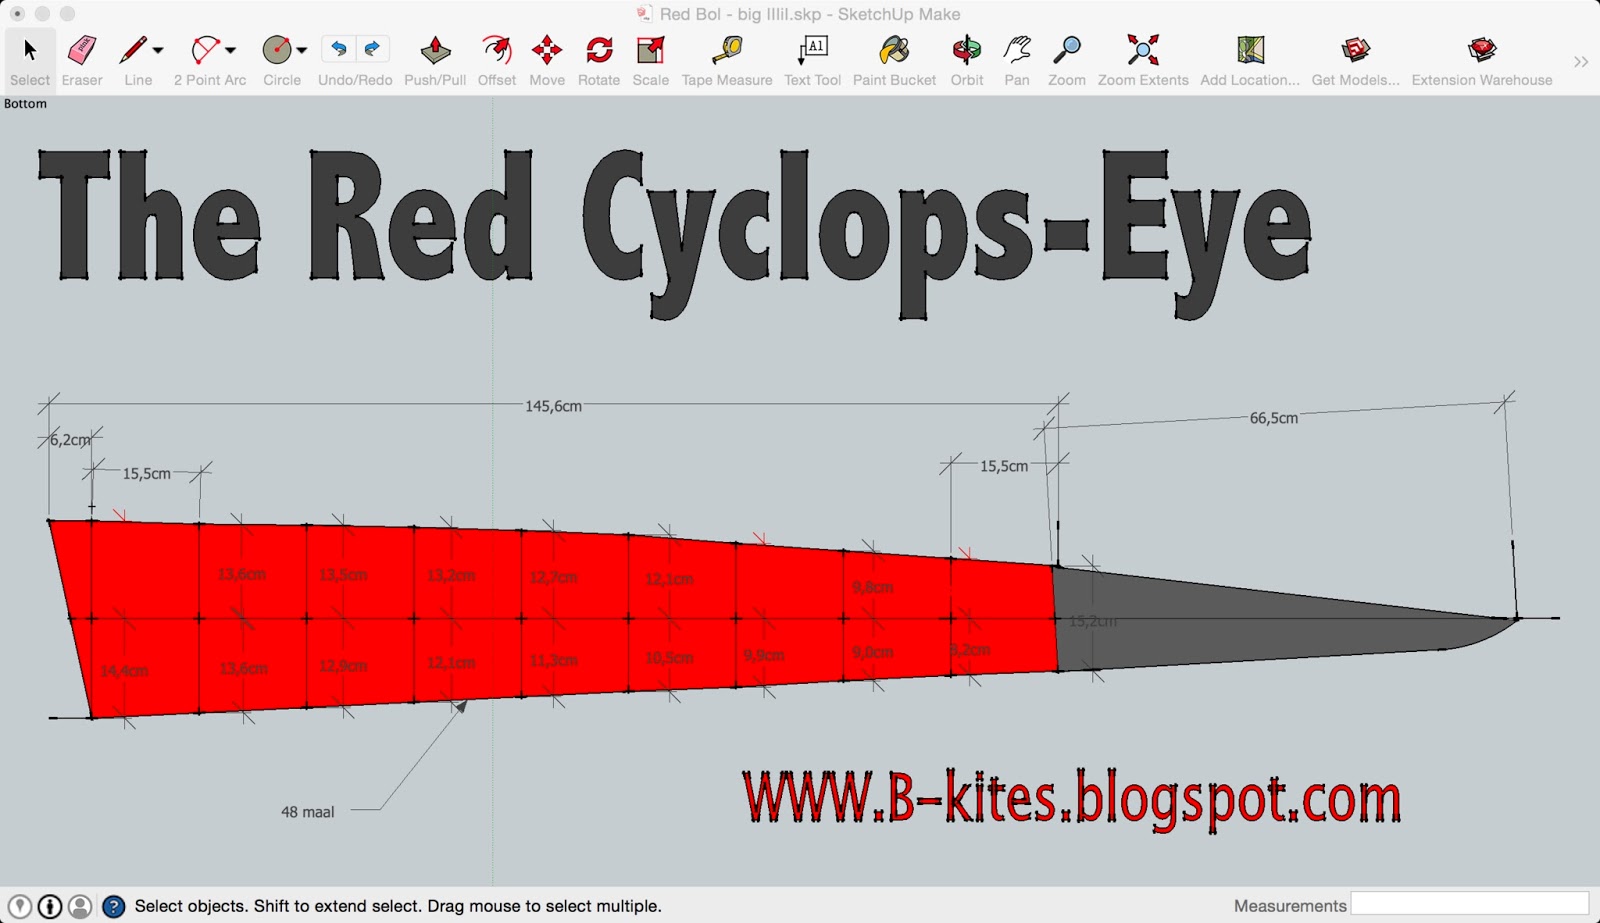Open the Circle tool dropdown
This screenshot has width=1600, height=923.
[x=302, y=50]
